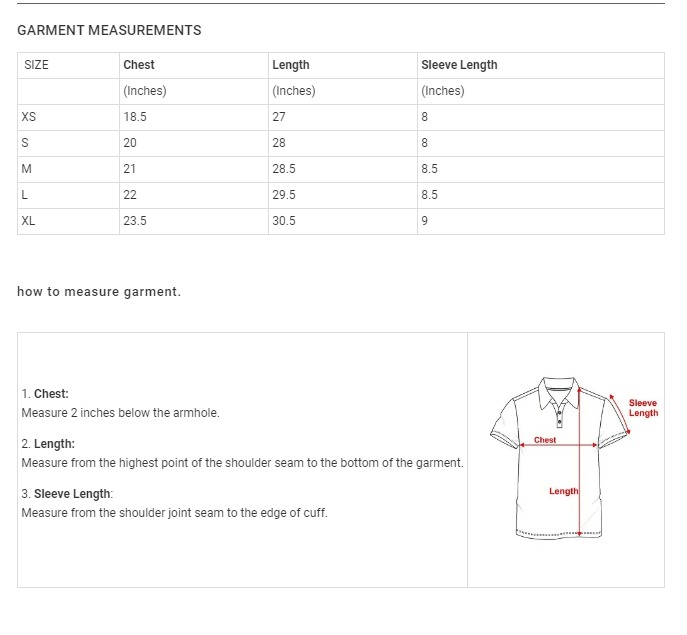Click the "3. Sleeve Length:" instruction heading

pyautogui.click(x=67, y=494)
